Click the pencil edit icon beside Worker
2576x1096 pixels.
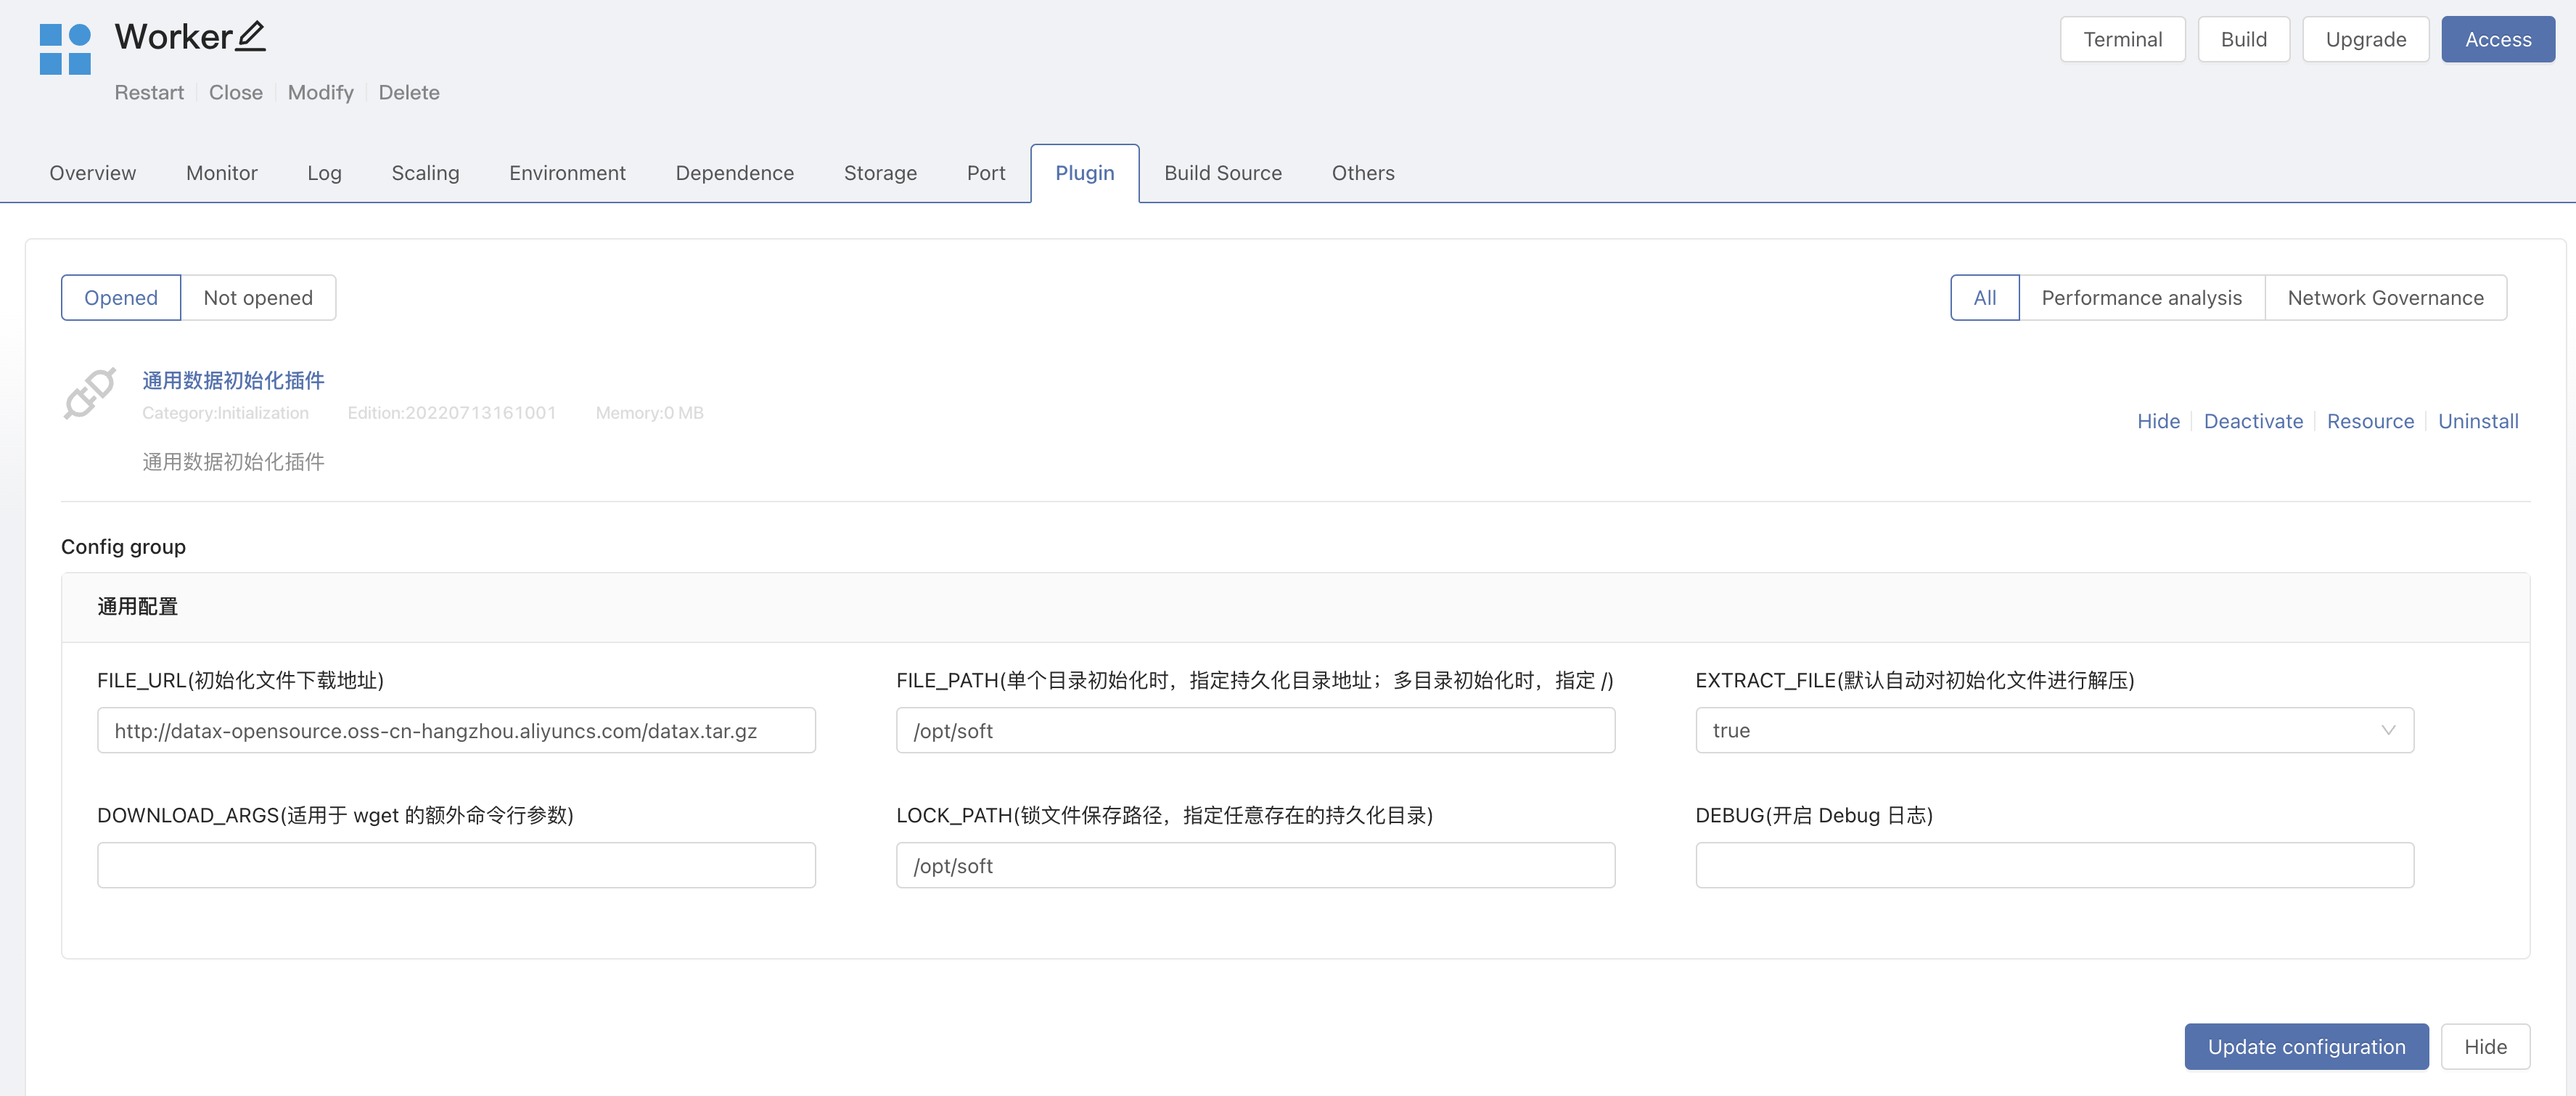pos(251,37)
